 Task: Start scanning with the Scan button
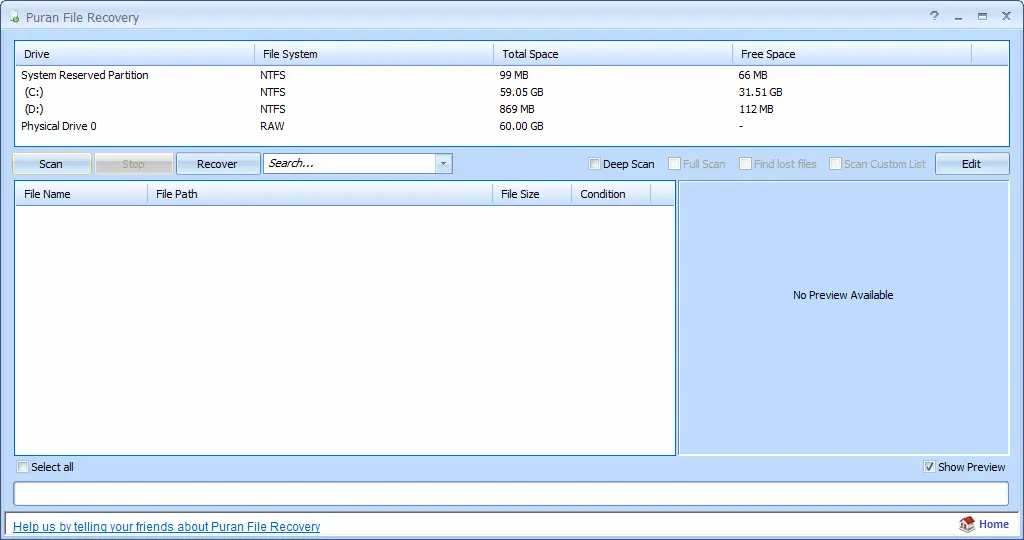[52, 164]
